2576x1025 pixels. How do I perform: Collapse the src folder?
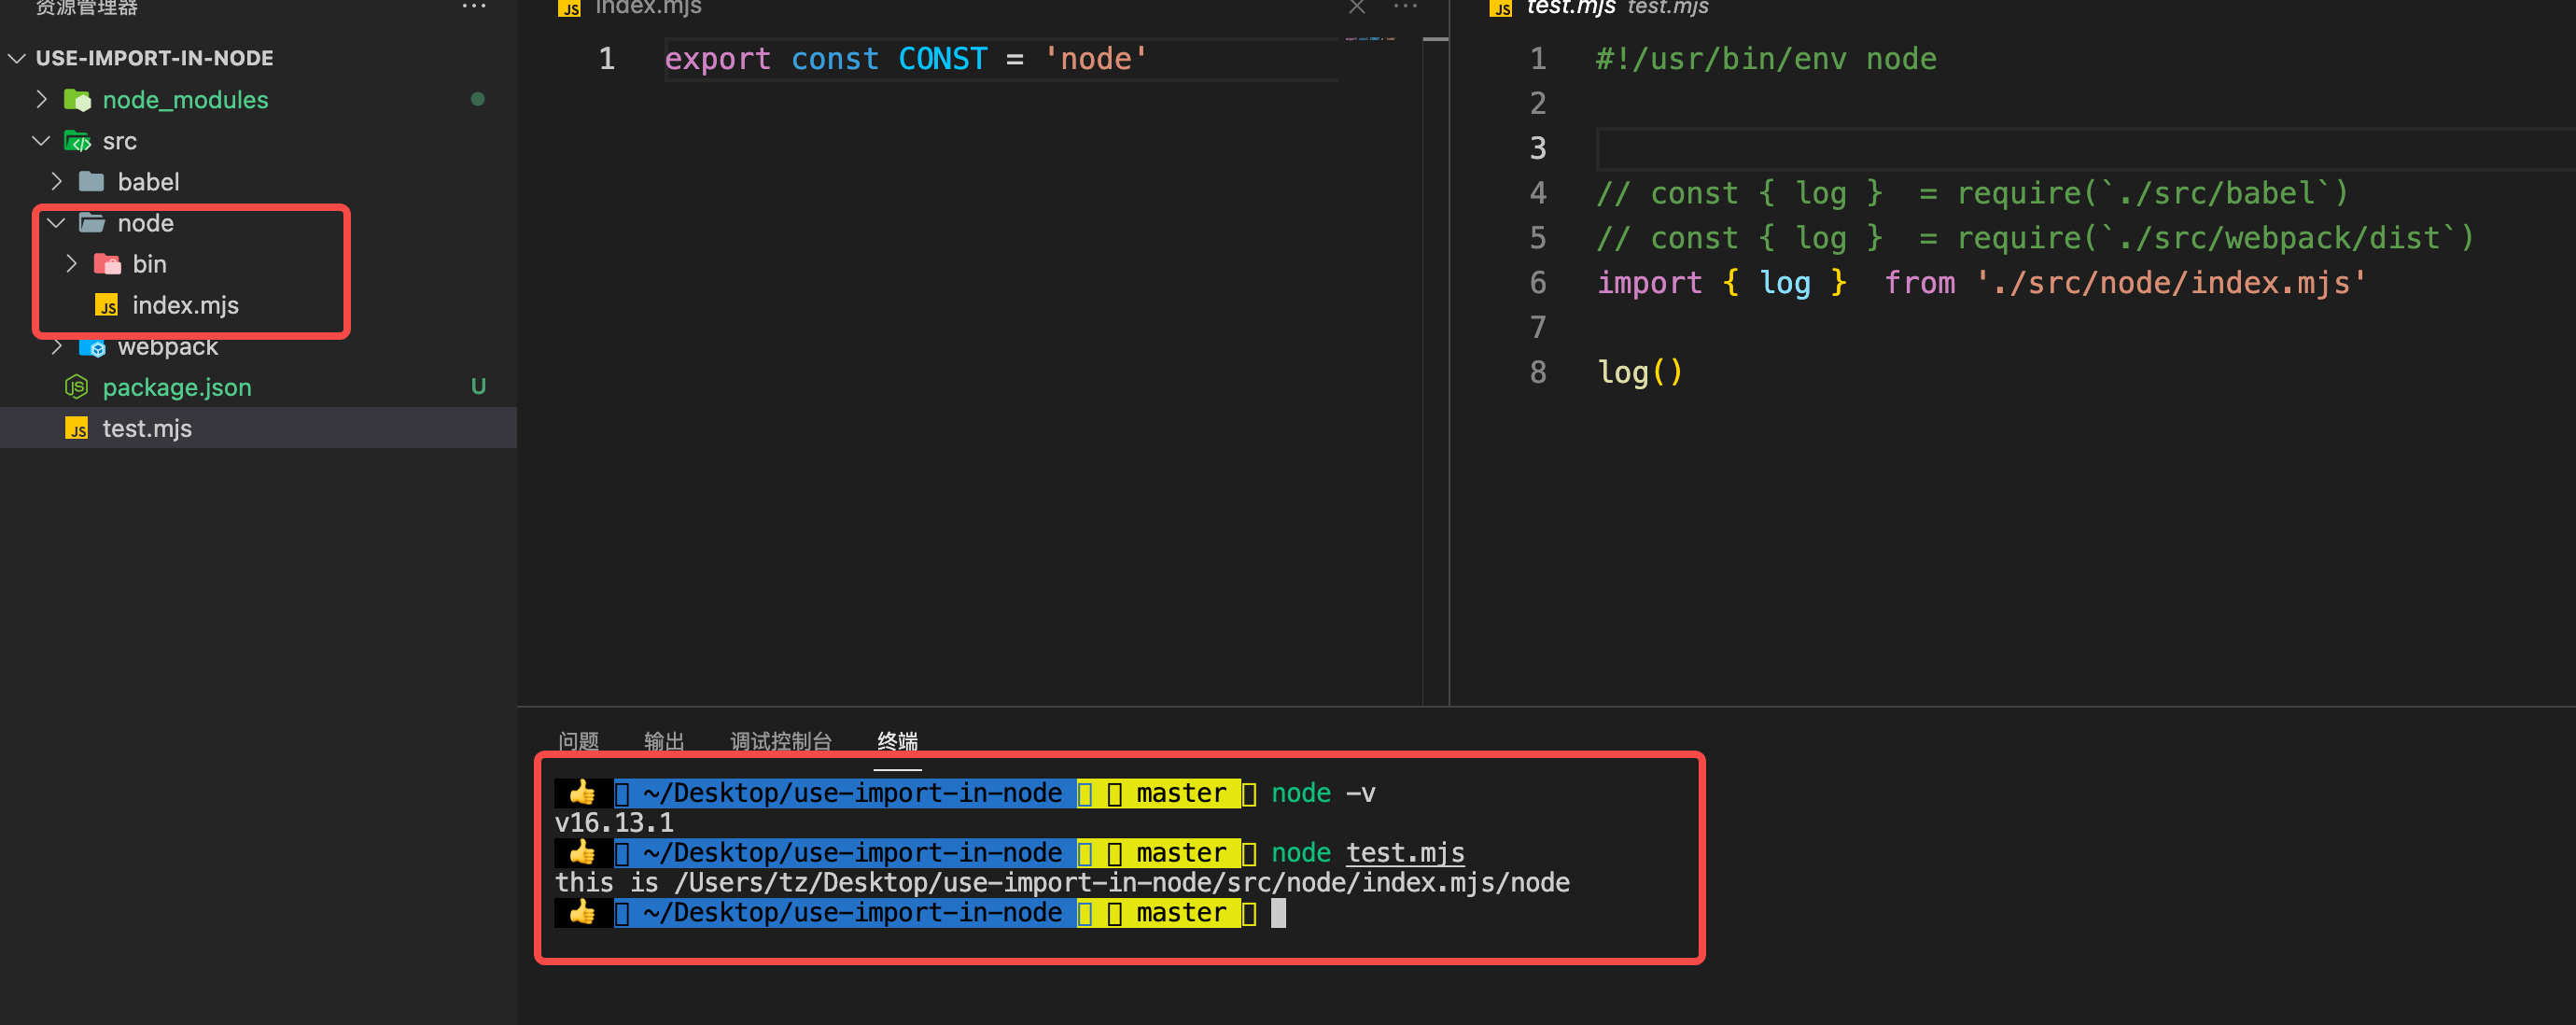[40, 141]
